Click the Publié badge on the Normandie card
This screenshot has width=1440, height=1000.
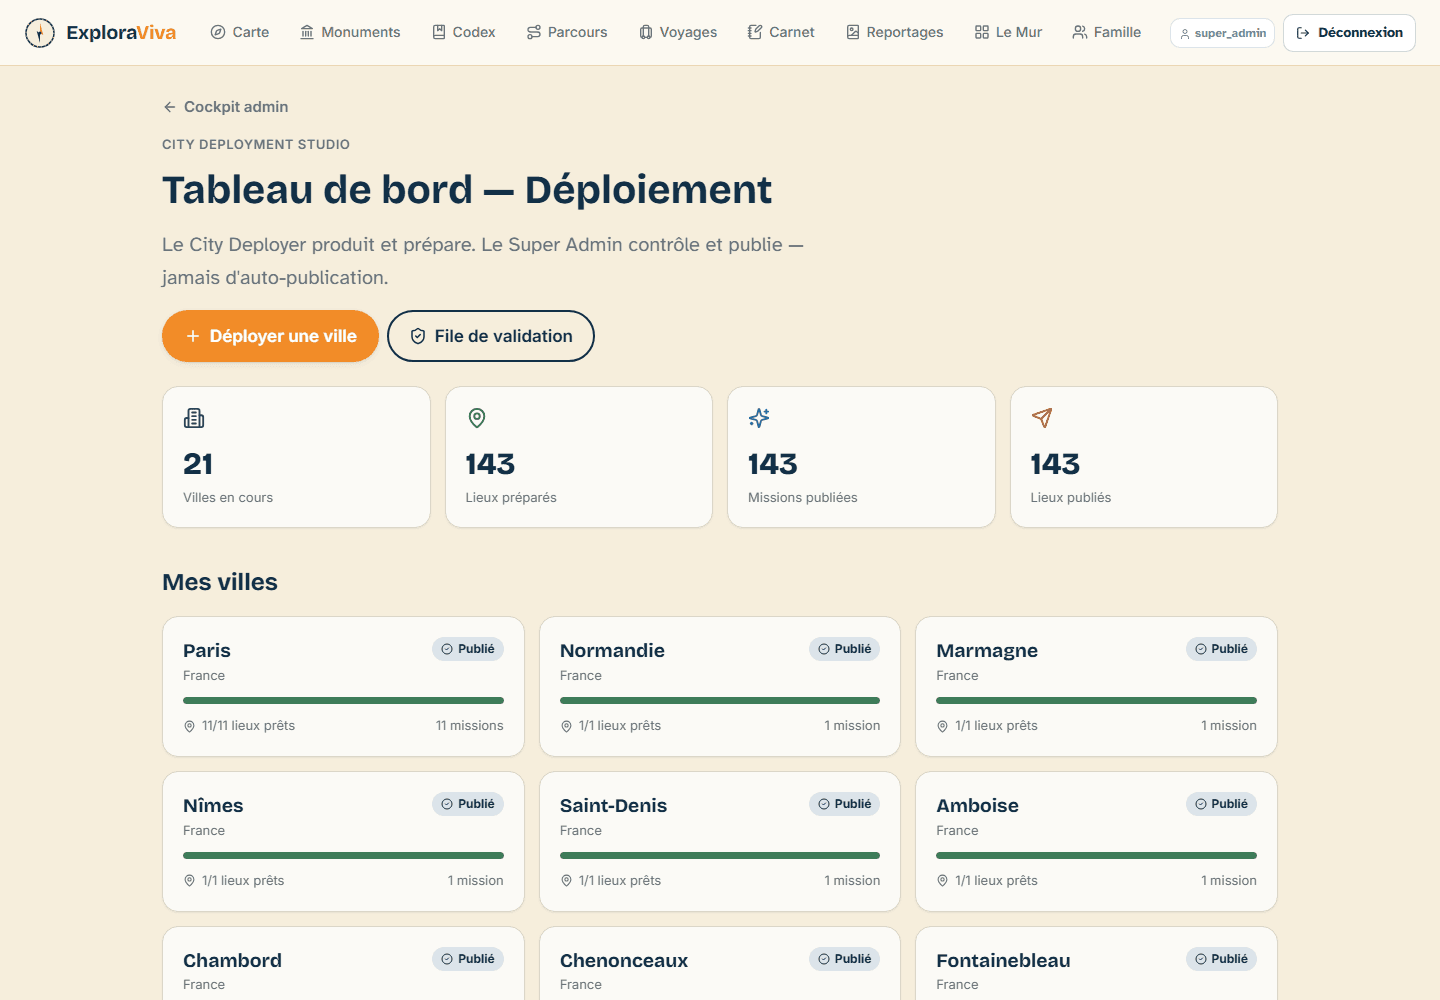pyautogui.click(x=845, y=649)
